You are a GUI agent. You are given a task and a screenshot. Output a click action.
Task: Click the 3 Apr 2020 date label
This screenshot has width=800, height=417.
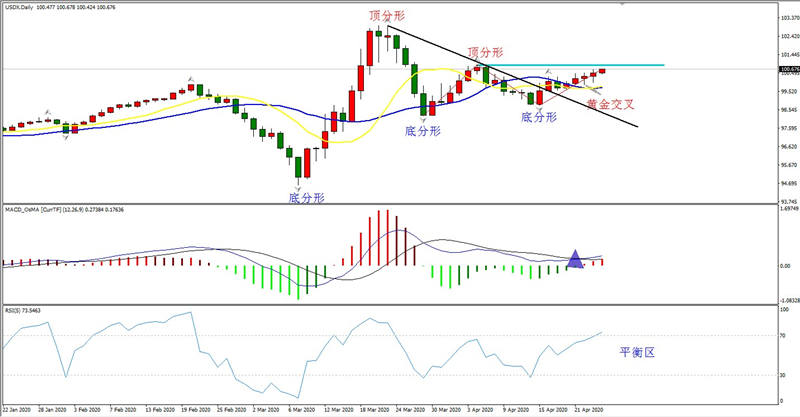[480, 410]
